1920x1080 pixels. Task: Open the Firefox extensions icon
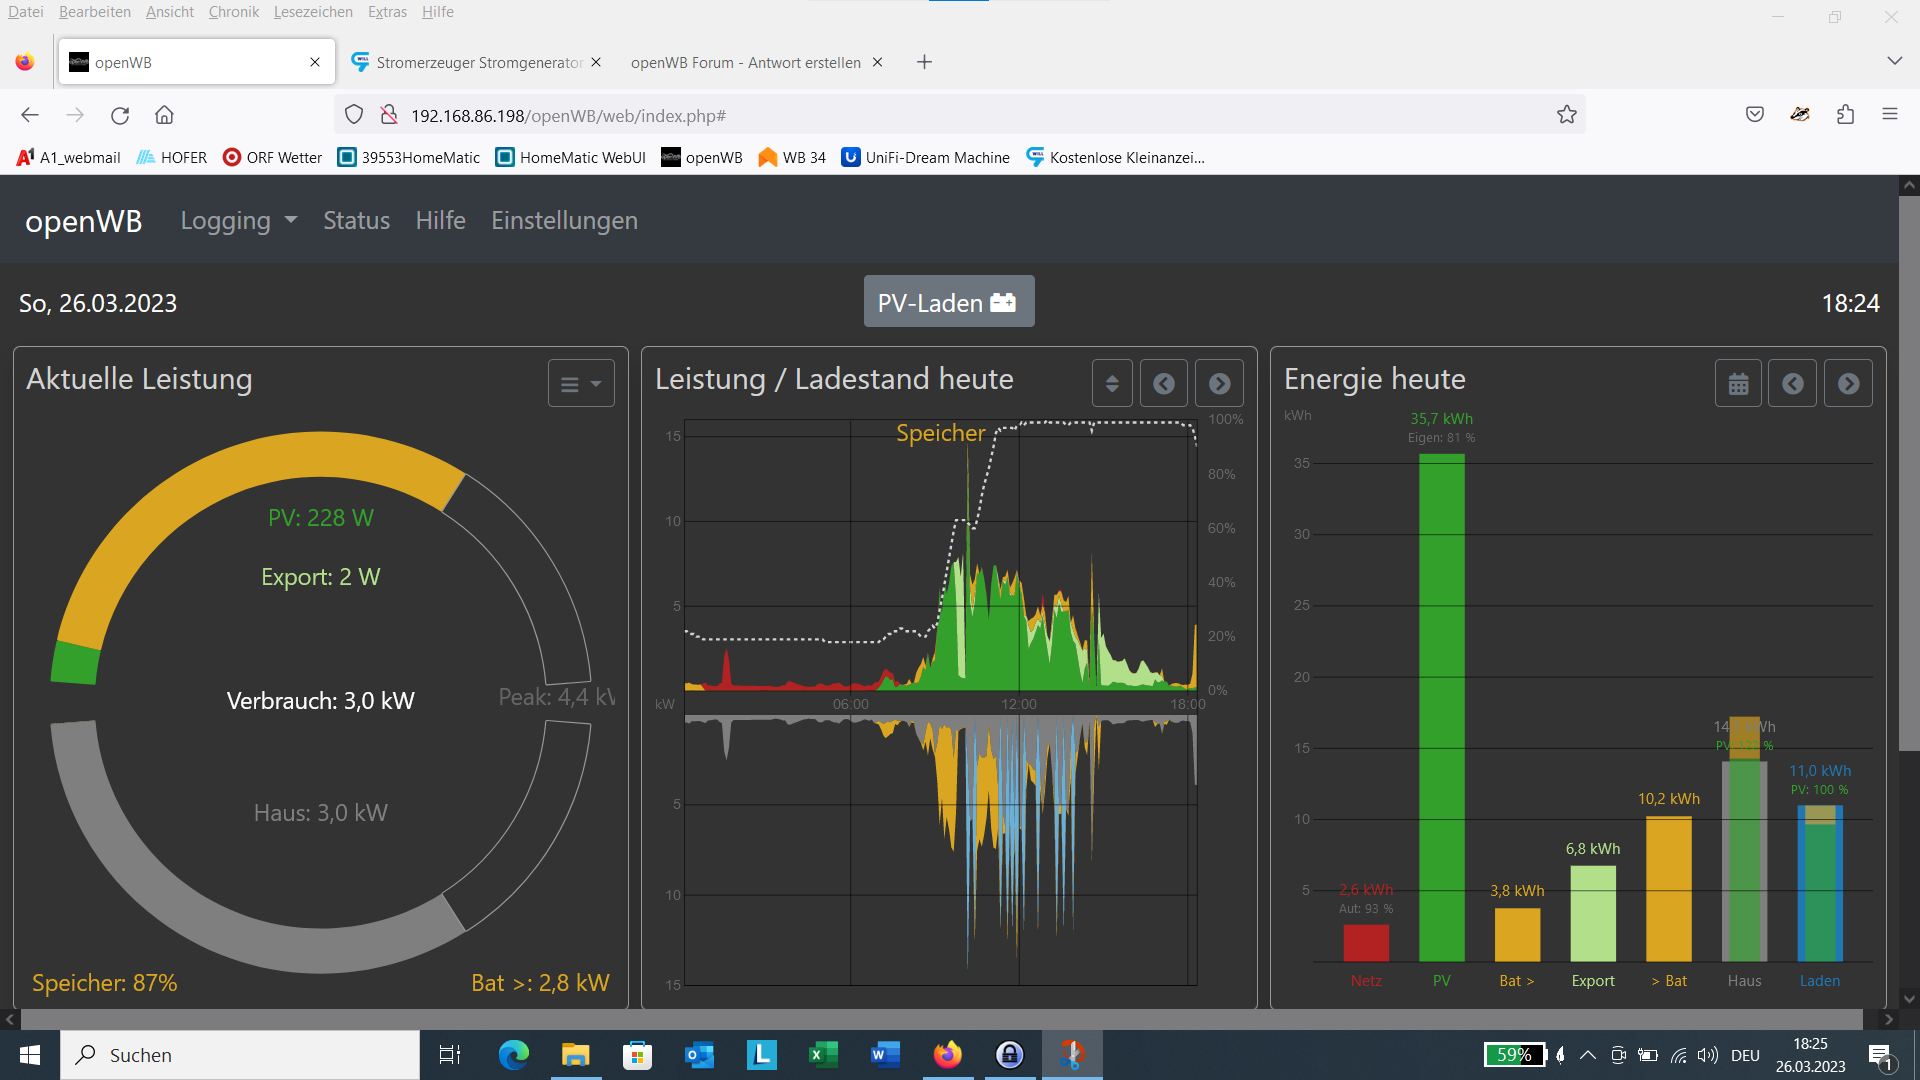[x=1845, y=115]
